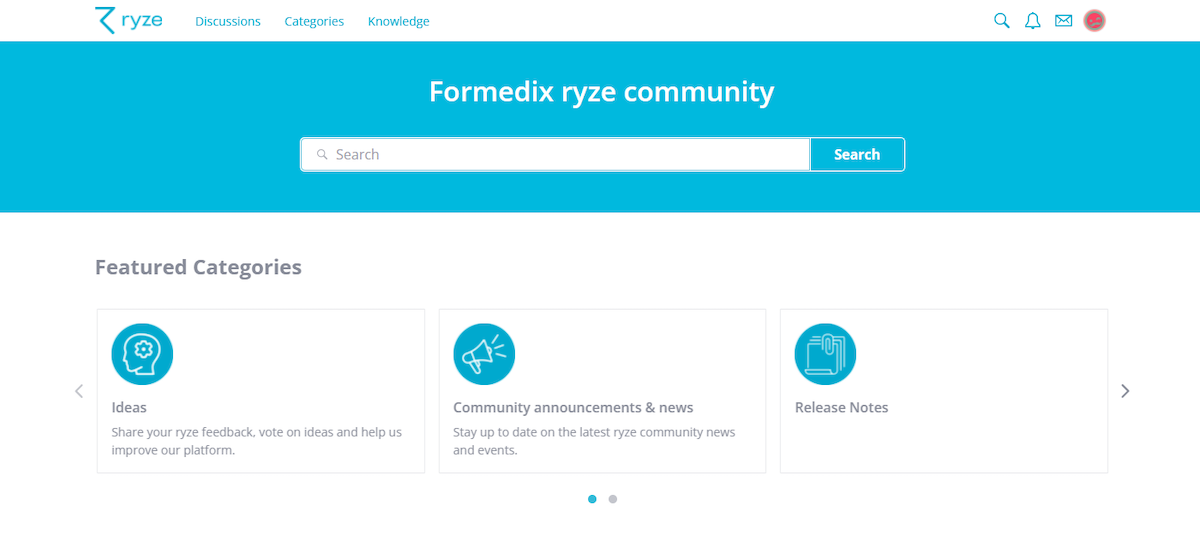Go to the next carousel slide arrow

(1125, 391)
